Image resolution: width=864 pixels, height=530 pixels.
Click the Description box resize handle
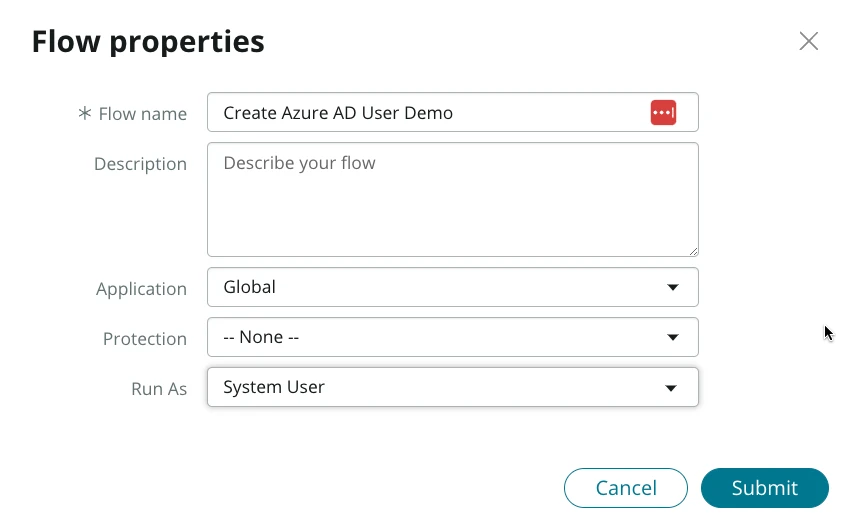(692, 250)
